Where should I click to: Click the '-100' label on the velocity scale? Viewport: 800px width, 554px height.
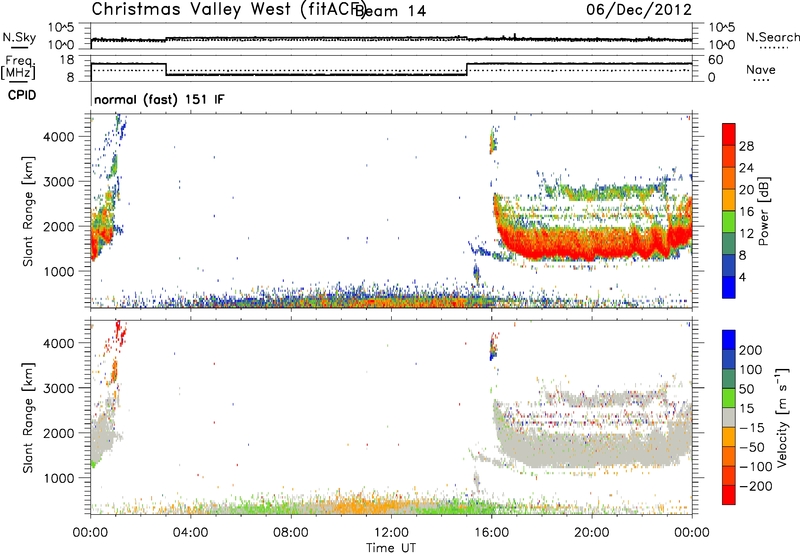tap(756, 466)
